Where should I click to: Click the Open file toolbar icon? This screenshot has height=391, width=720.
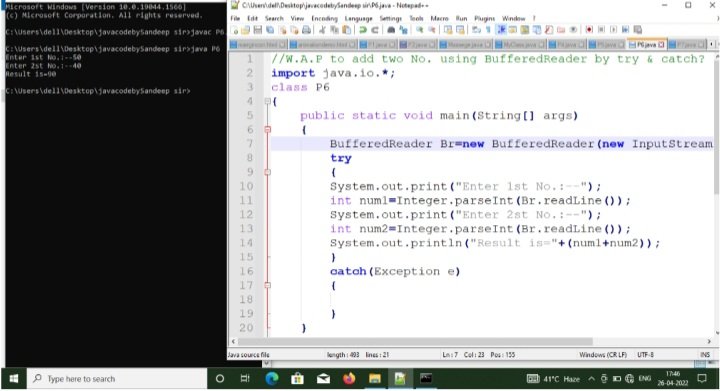(x=246, y=30)
